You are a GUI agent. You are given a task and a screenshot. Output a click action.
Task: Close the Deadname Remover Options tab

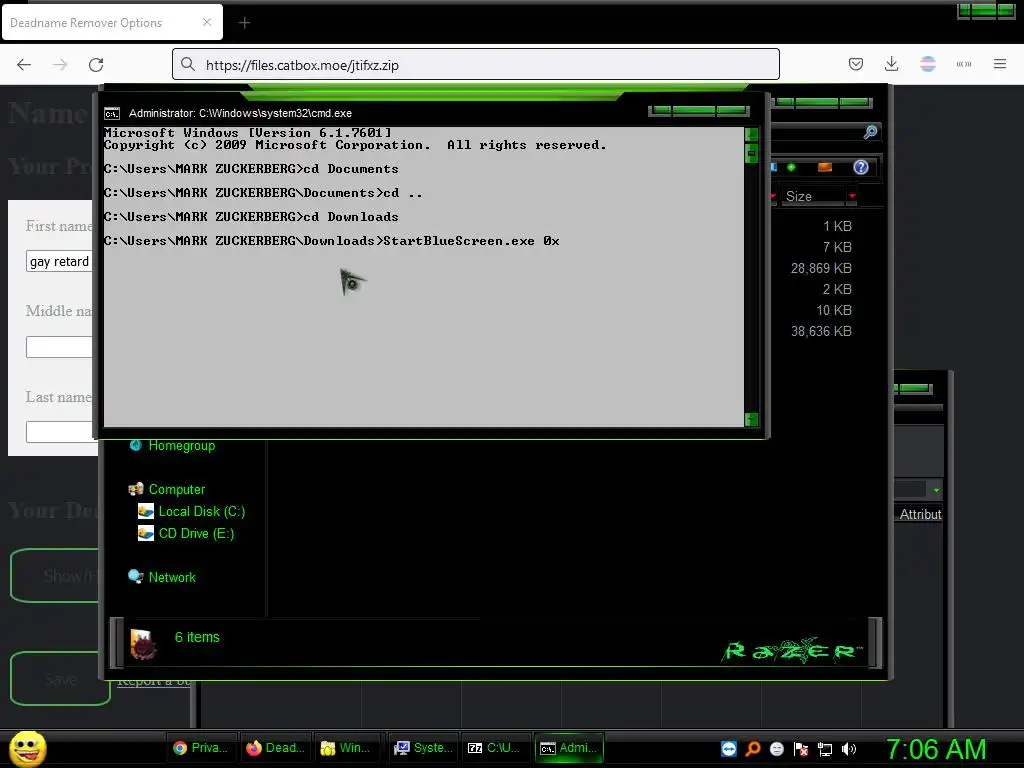[x=207, y=22]
